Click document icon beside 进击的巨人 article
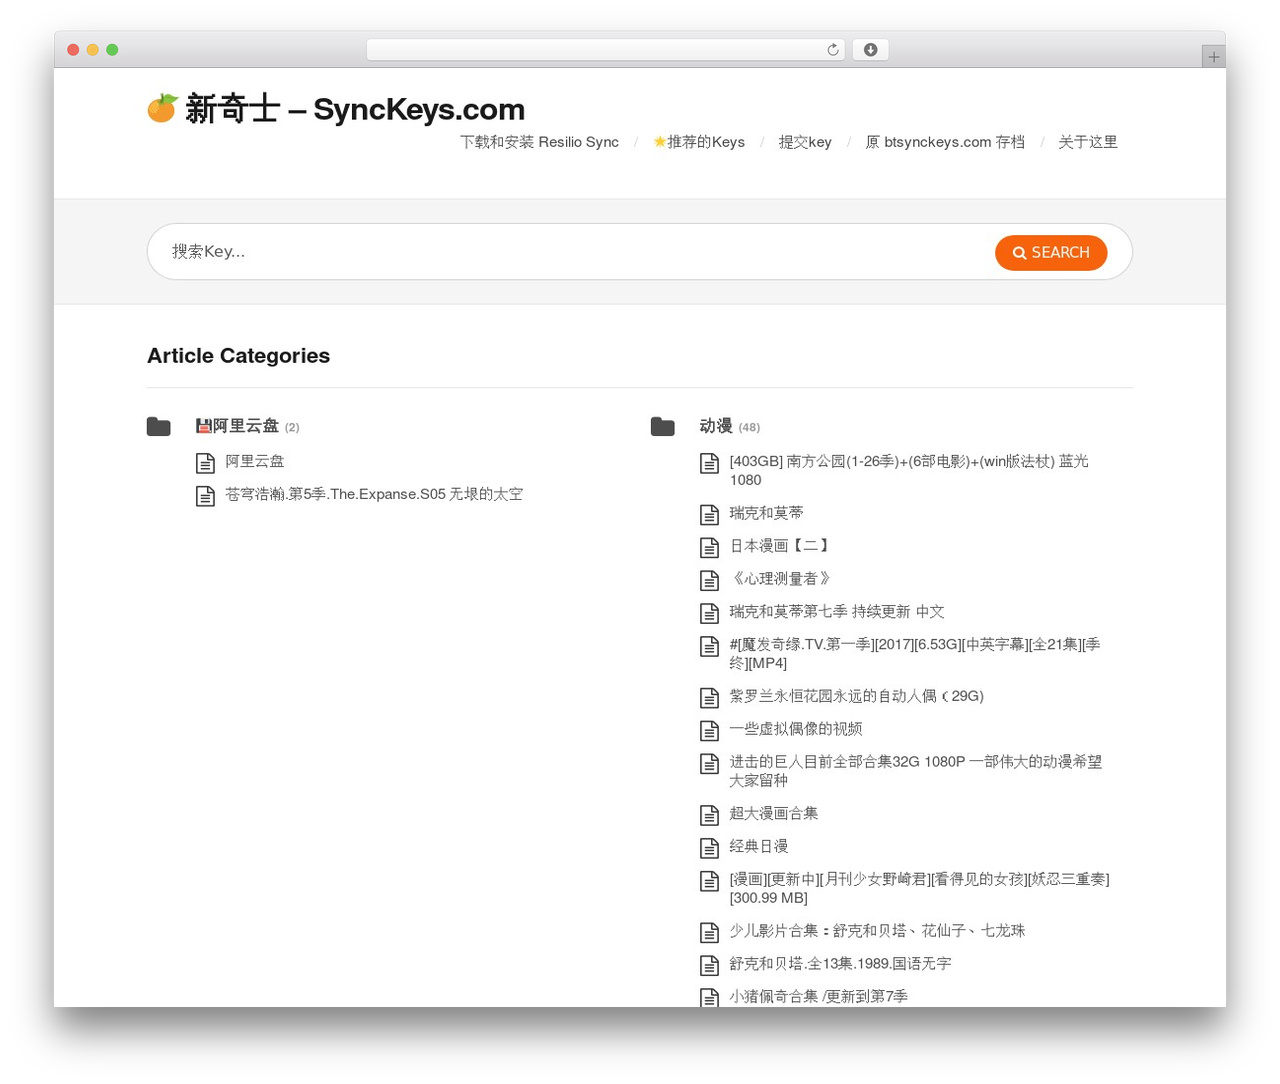The height and width of the screenshot is (1084, 1280). (709, 763)
